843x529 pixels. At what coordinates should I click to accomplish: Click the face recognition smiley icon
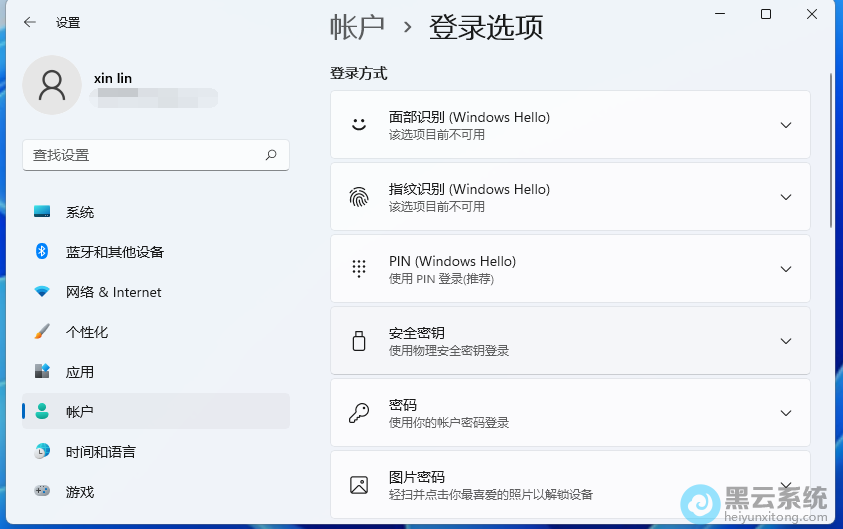[358, 125]
